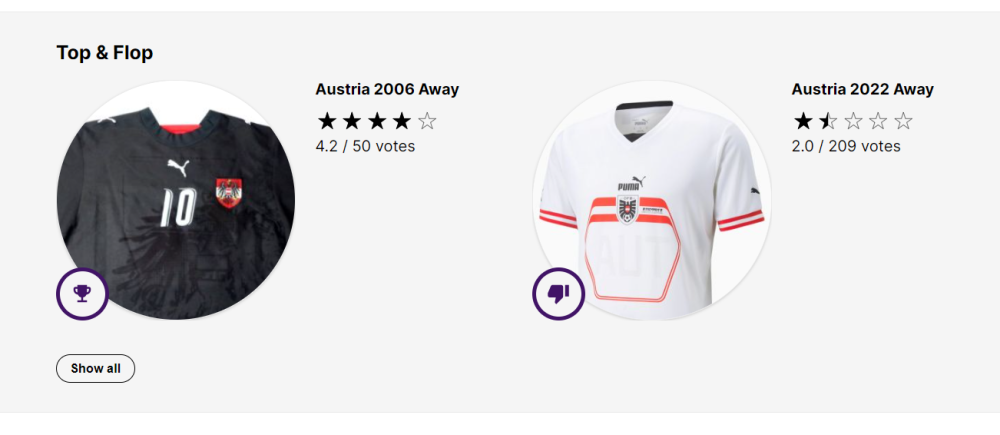The width and height of the screenshot is (1000, 435).
Task: Click second star of Austria 2006 Away rating
Action: [x=352, y=122]
